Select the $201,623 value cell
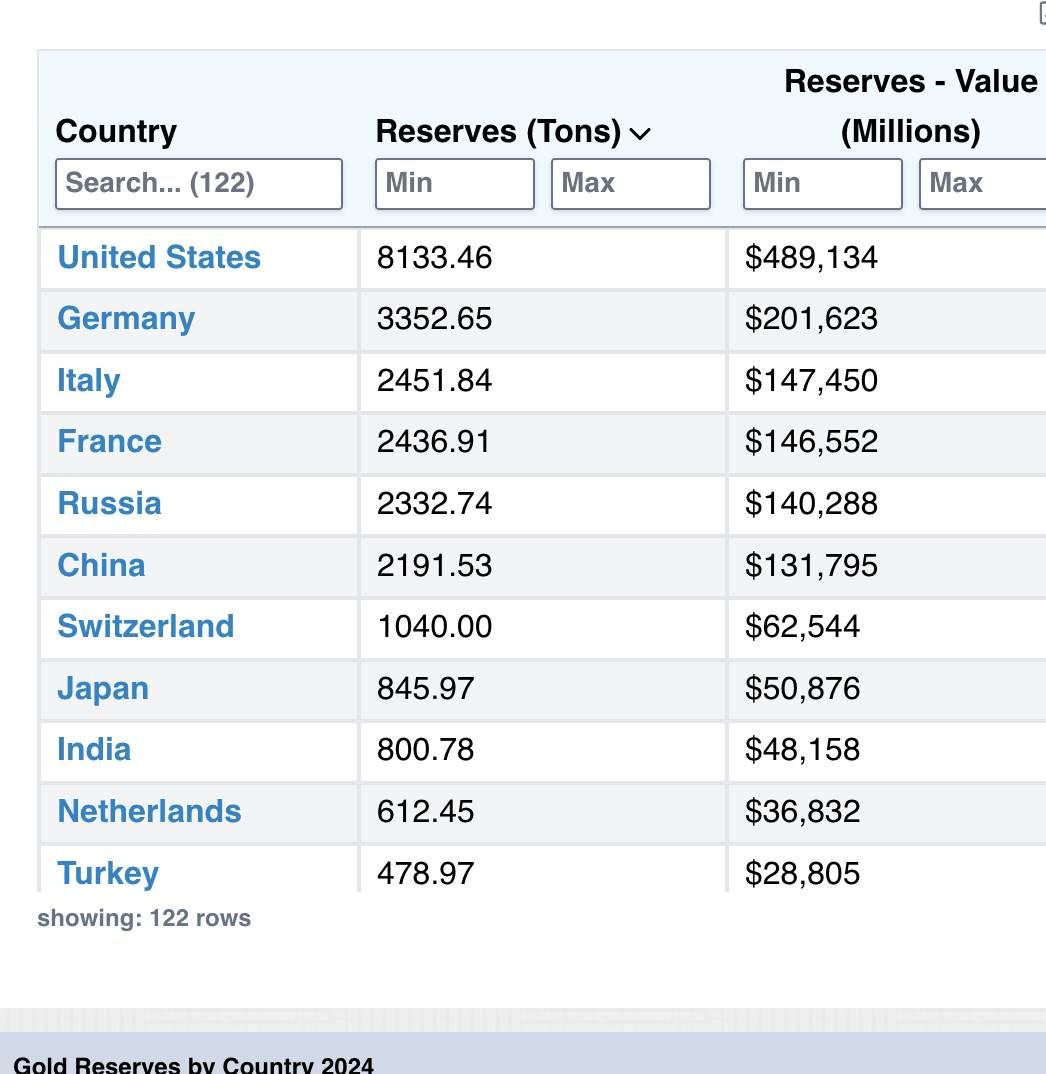 (x=887, y=320)
